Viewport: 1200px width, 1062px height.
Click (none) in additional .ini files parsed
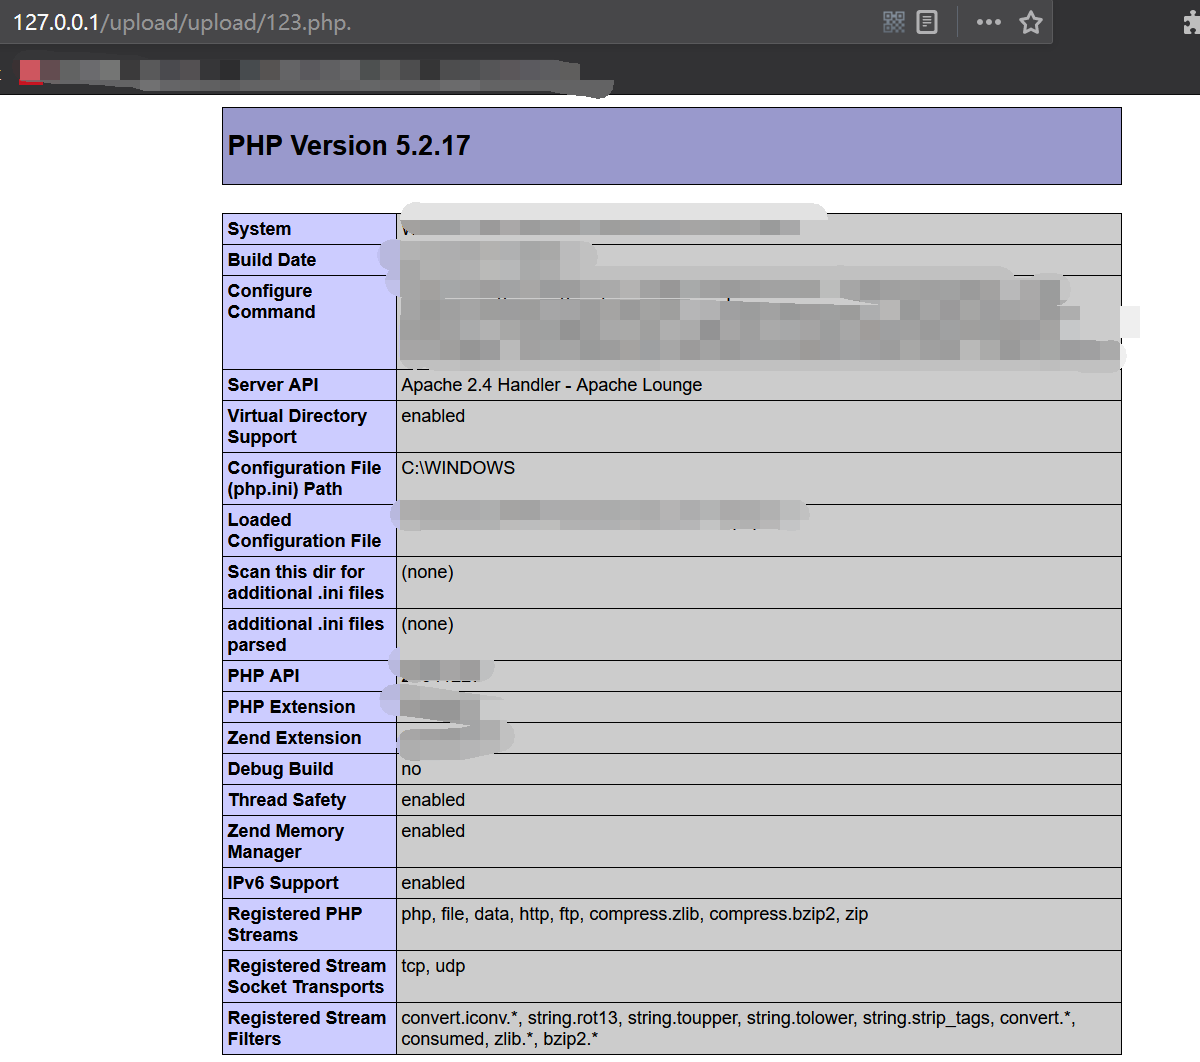pyautogui.click(x=427, y=624)
